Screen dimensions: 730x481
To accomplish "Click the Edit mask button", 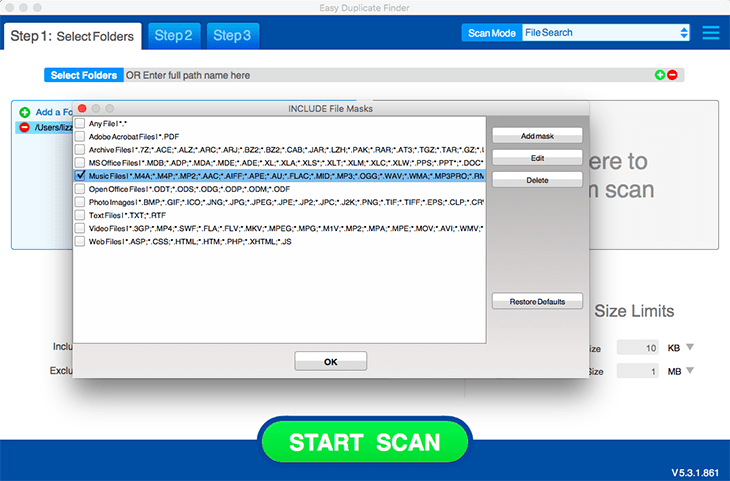I will 537,158.
